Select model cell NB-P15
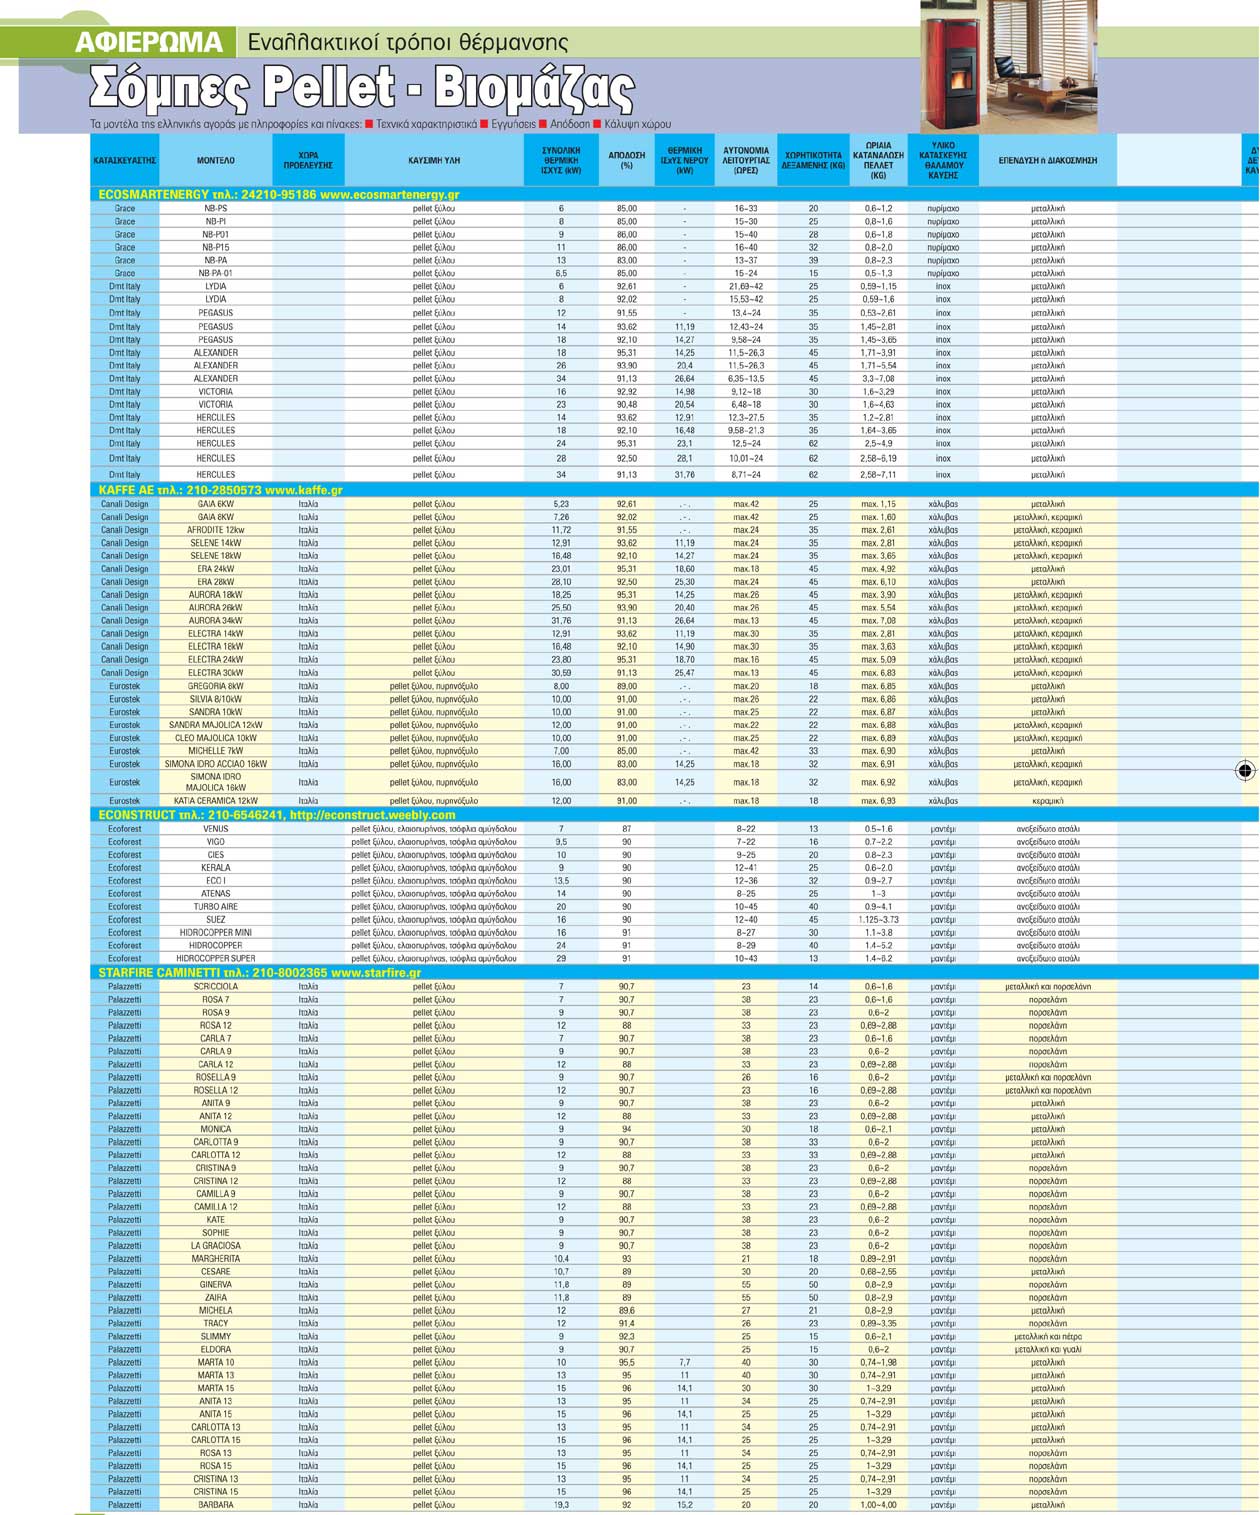Viewport: 1260px width, 1515px height. [x=215, y=247]
